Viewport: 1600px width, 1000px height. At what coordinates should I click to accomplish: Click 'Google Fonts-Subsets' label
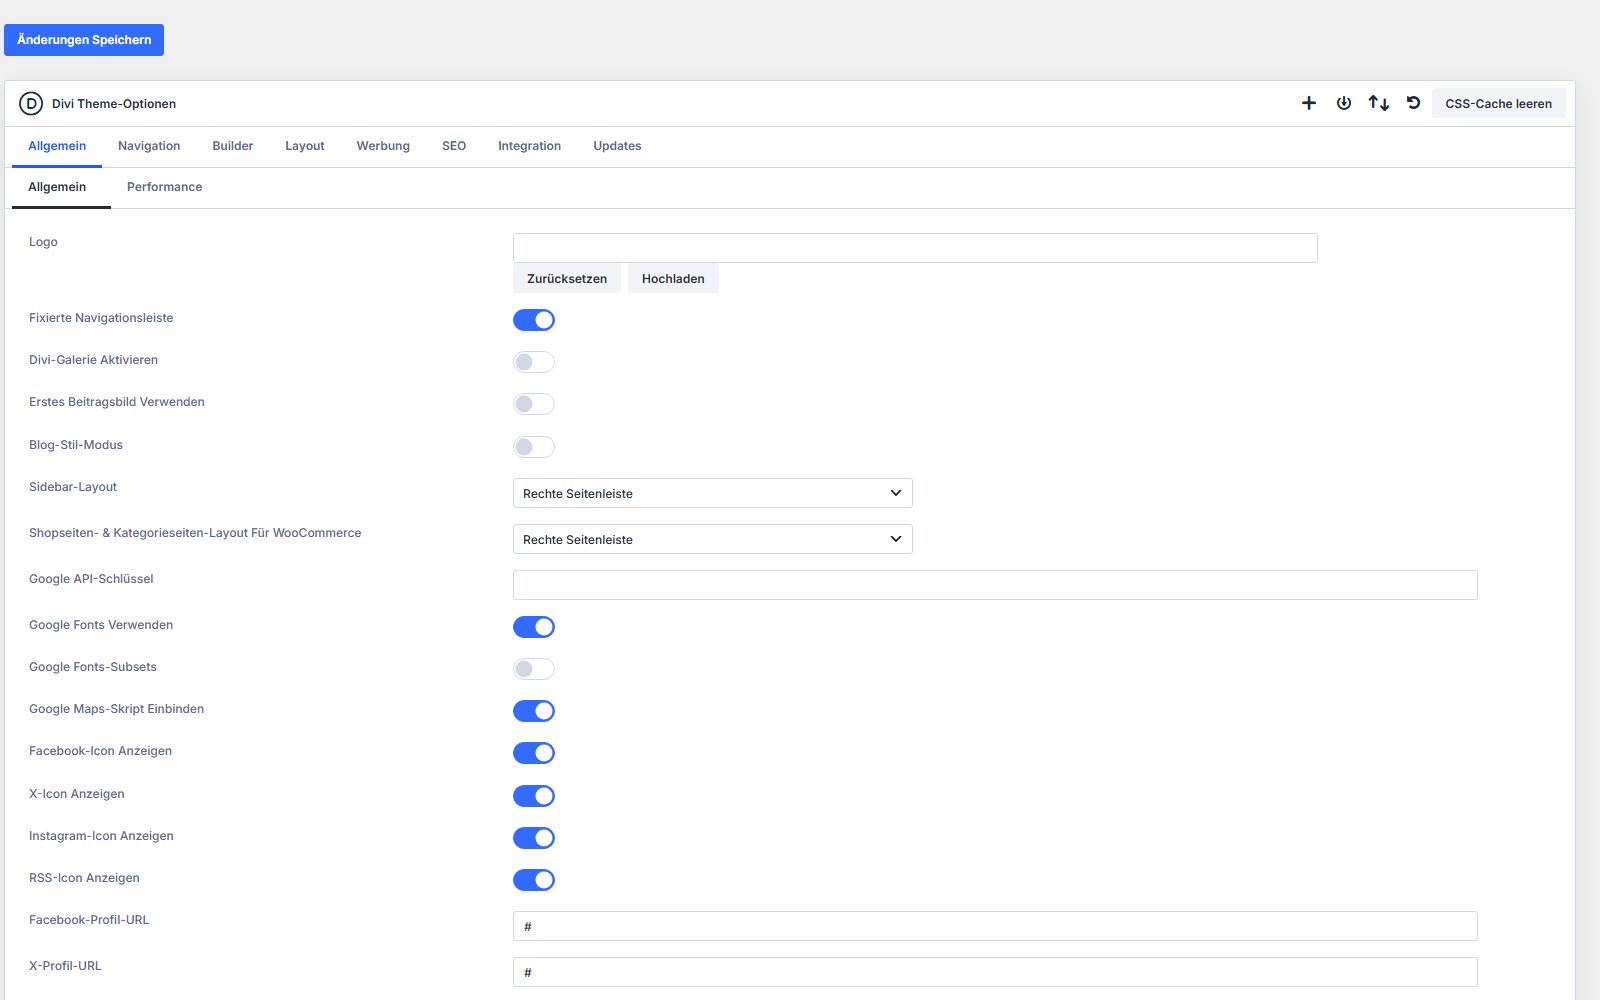93,667
